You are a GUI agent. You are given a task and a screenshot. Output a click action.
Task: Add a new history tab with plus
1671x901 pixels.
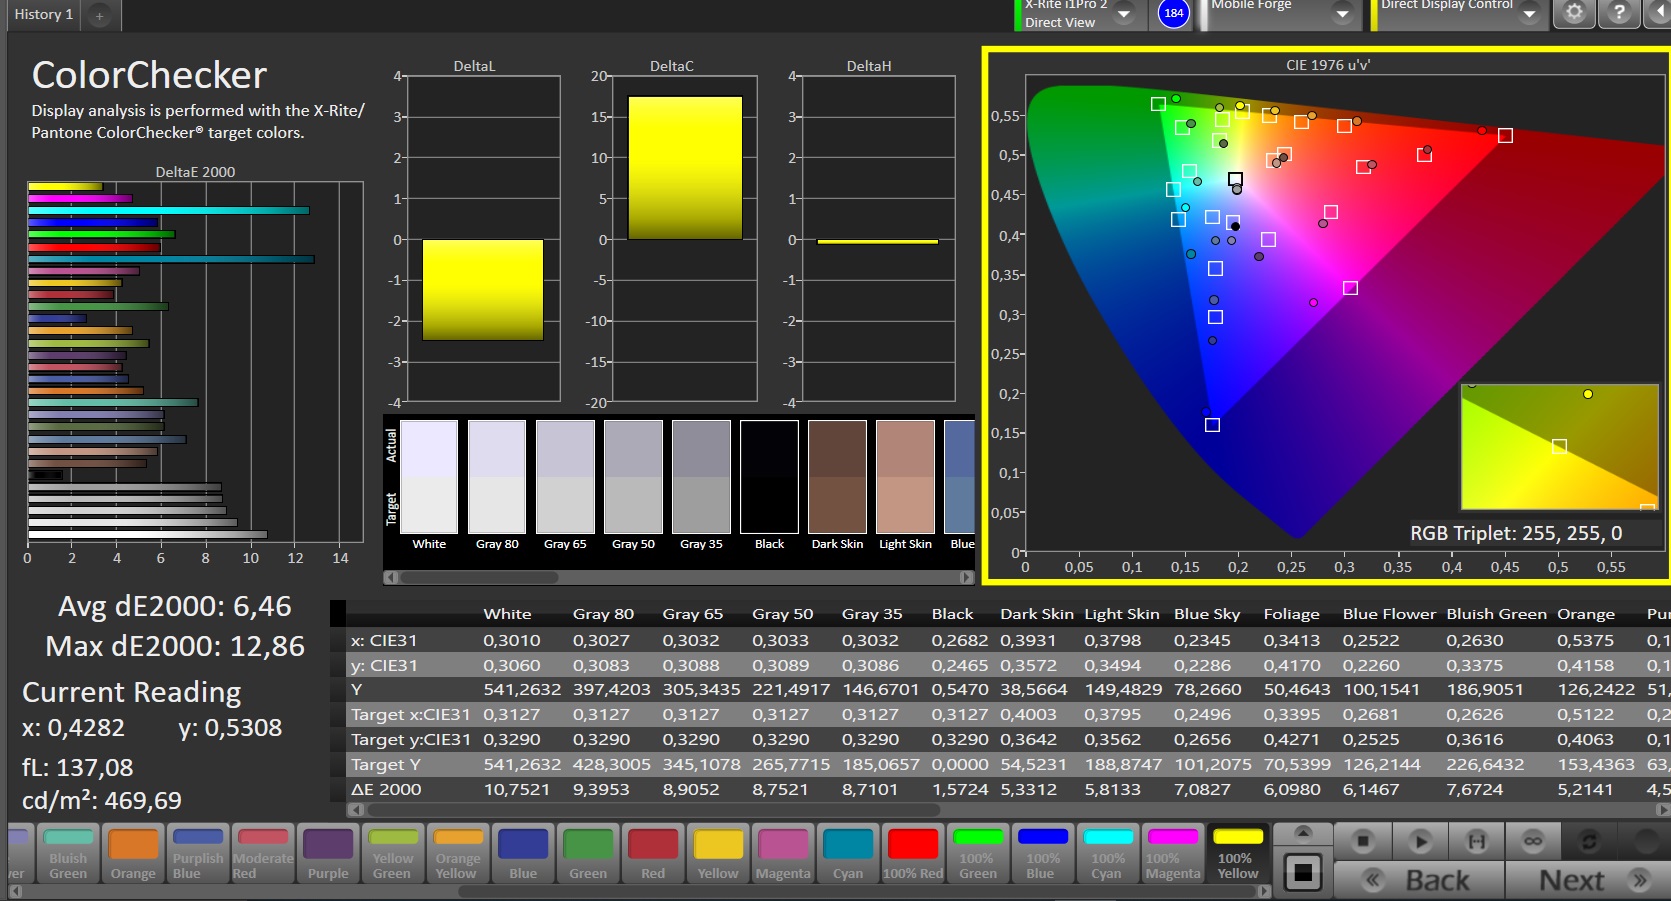[x=99, y=15]
